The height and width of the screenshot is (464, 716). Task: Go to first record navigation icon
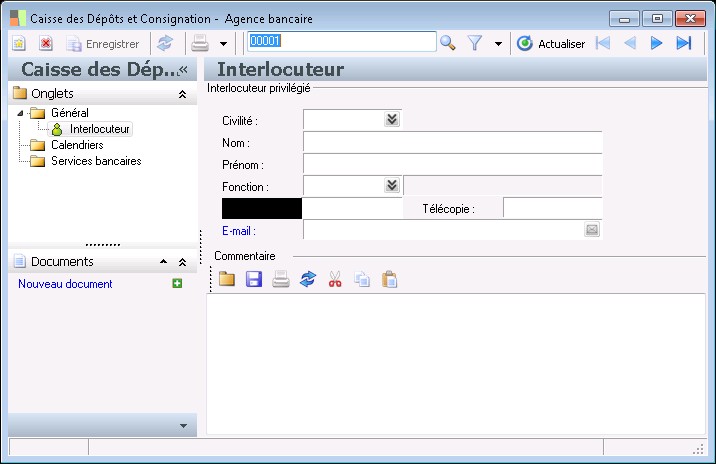[603, 43]
